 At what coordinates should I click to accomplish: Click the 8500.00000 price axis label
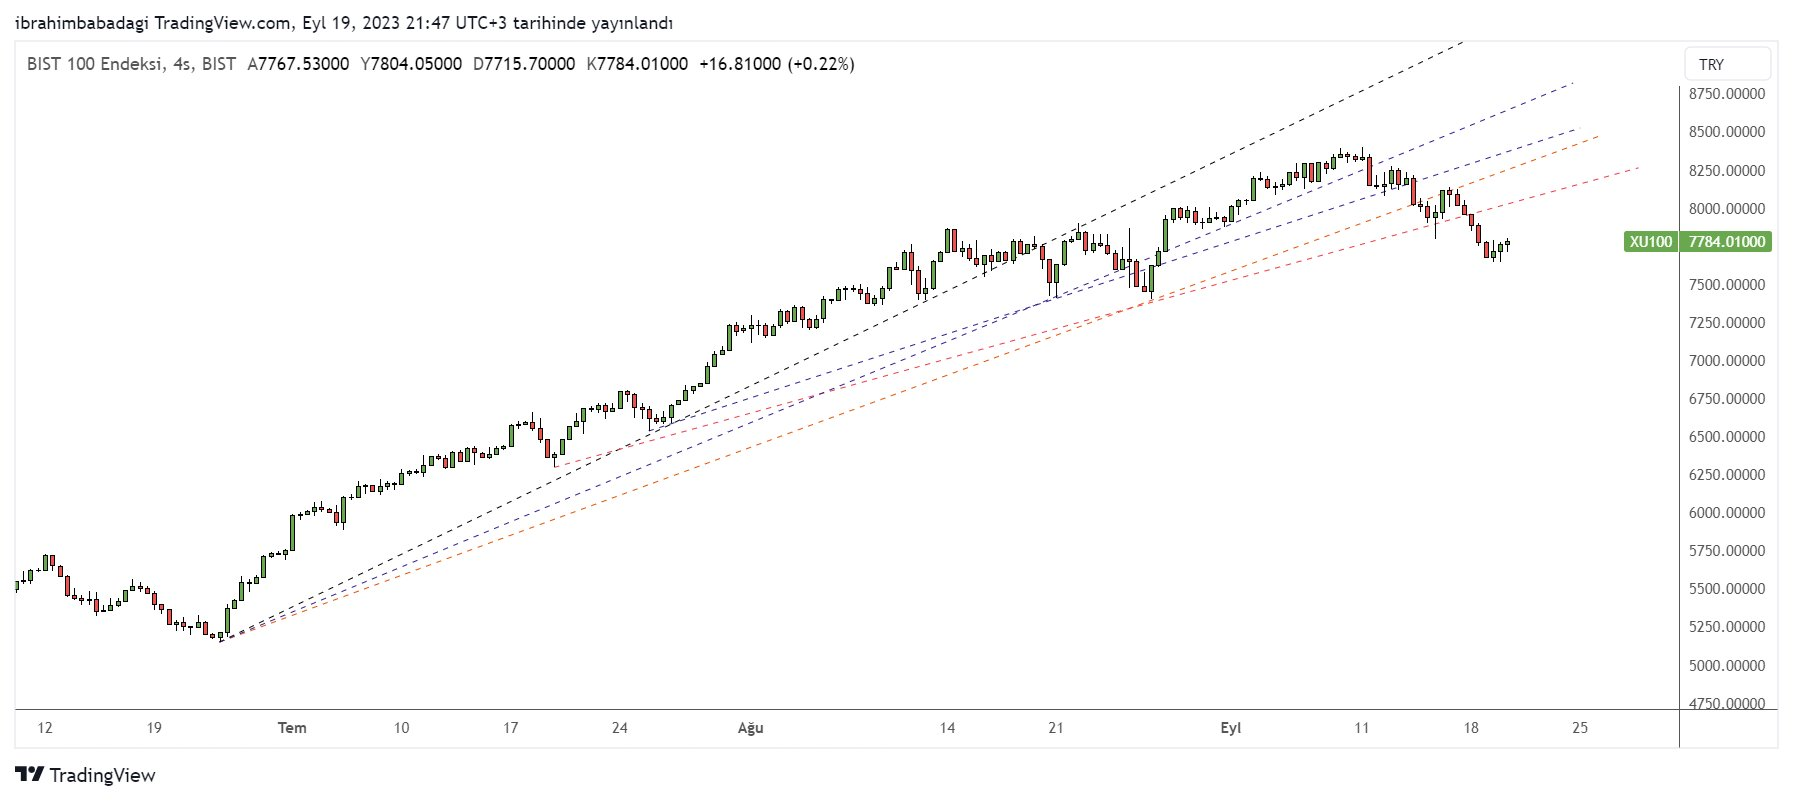point(1727,132)
